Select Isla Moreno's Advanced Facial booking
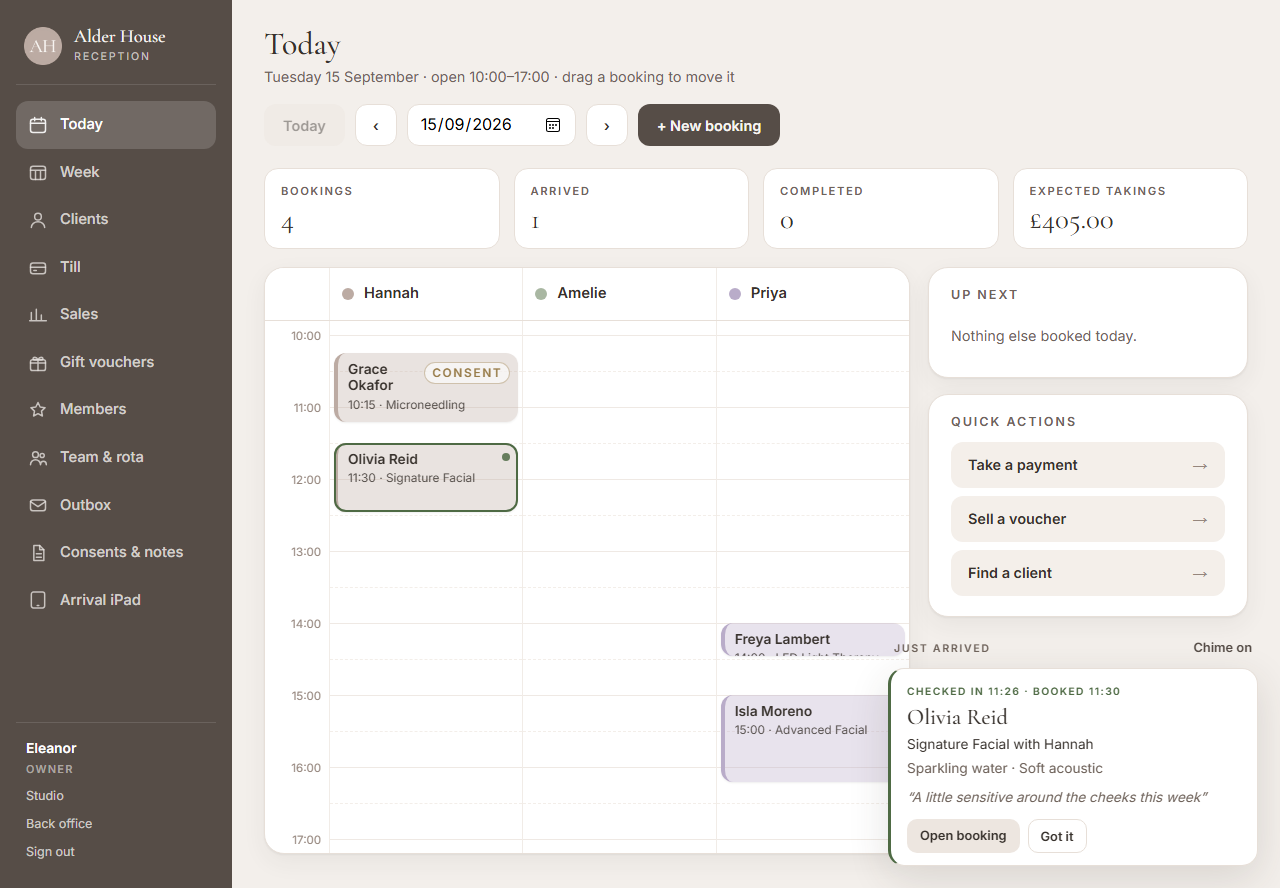1280x888 pixels. pyautogui.click(x=805, y=738)
